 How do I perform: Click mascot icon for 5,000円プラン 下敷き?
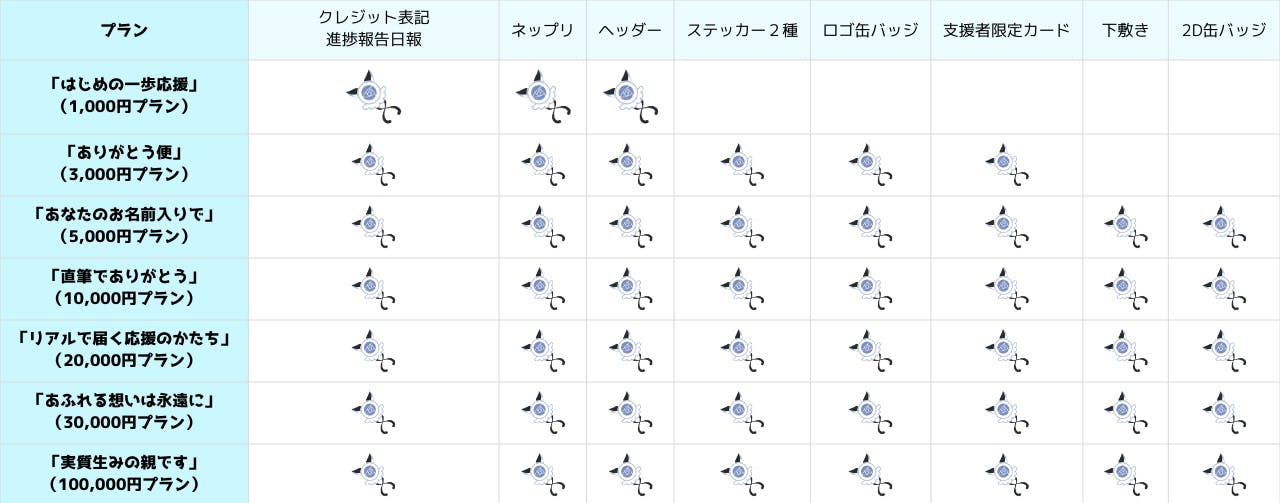[1125, 227]
